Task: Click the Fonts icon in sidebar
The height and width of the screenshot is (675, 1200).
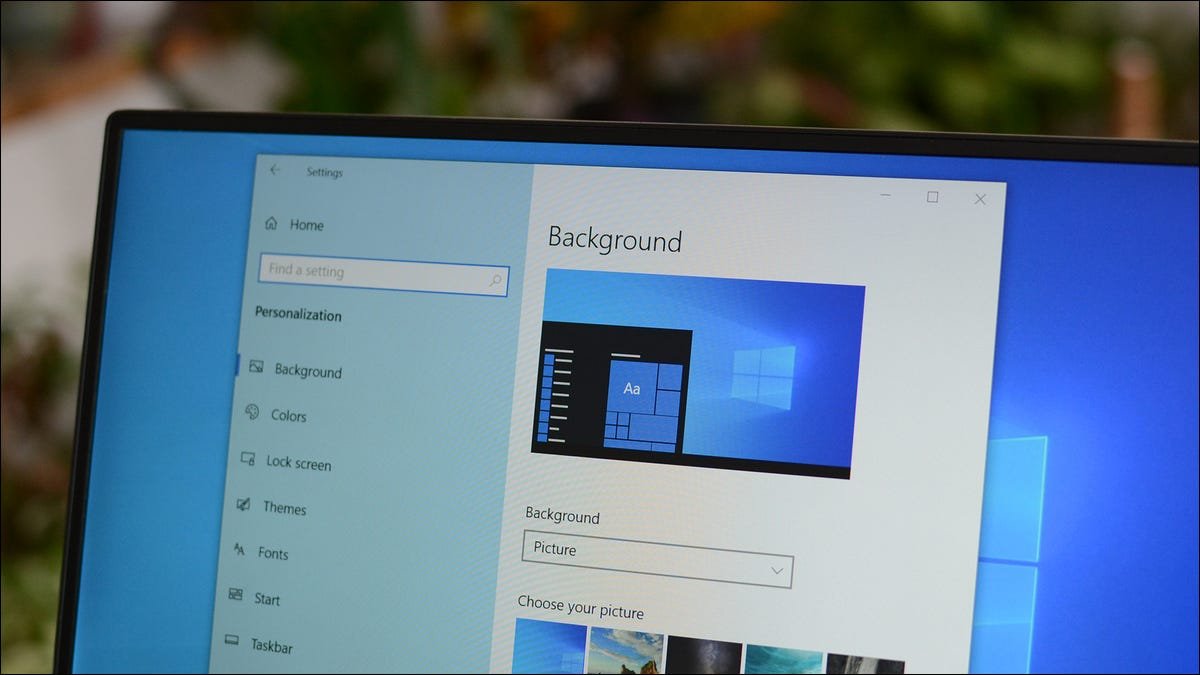Action: pos(239,549)
